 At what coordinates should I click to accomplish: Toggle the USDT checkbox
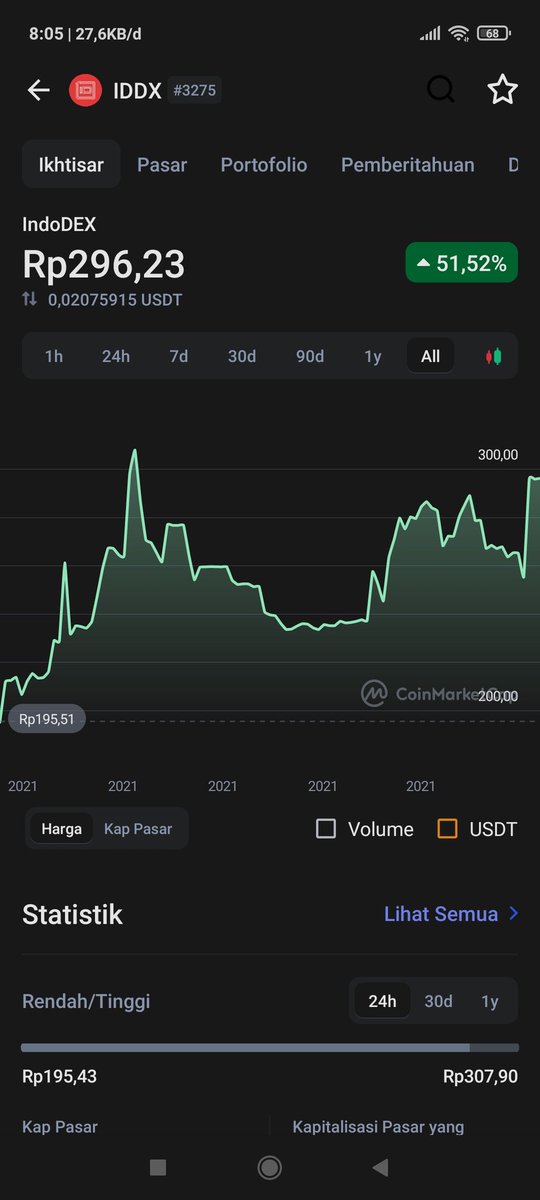[448, 829]
